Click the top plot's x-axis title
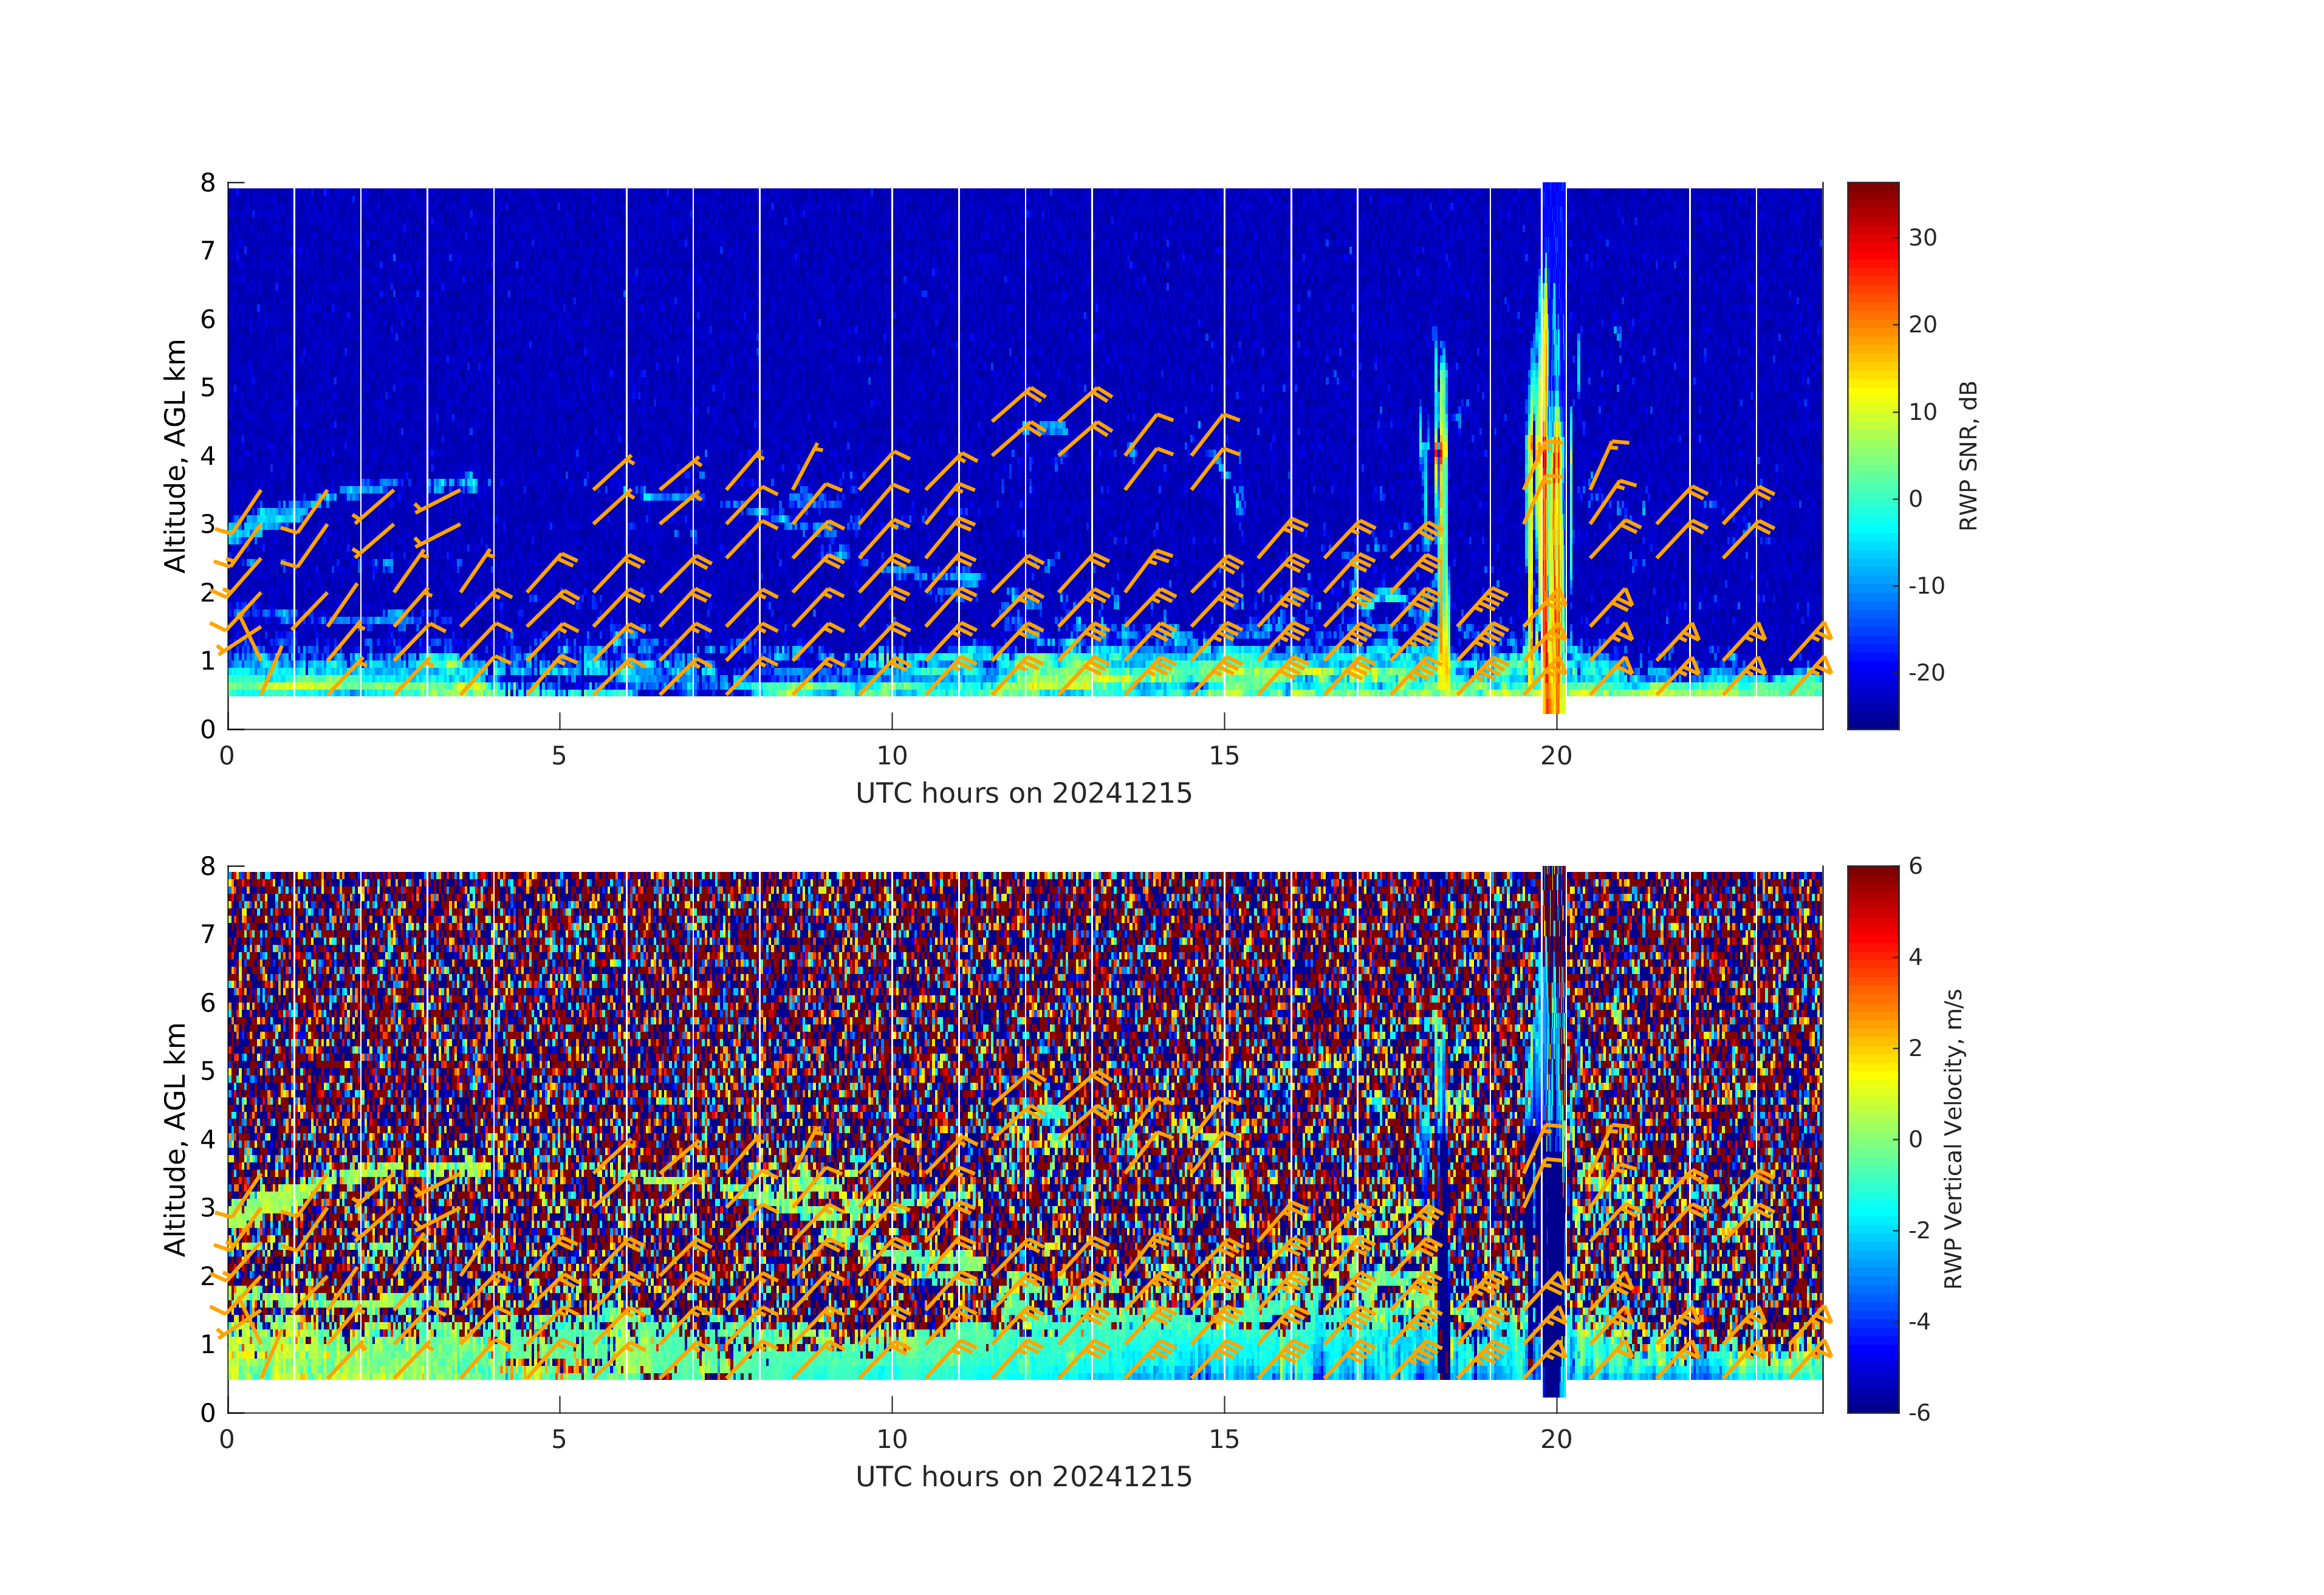The height and width of the screenshot is (1595, 2324). point(1023,793)
